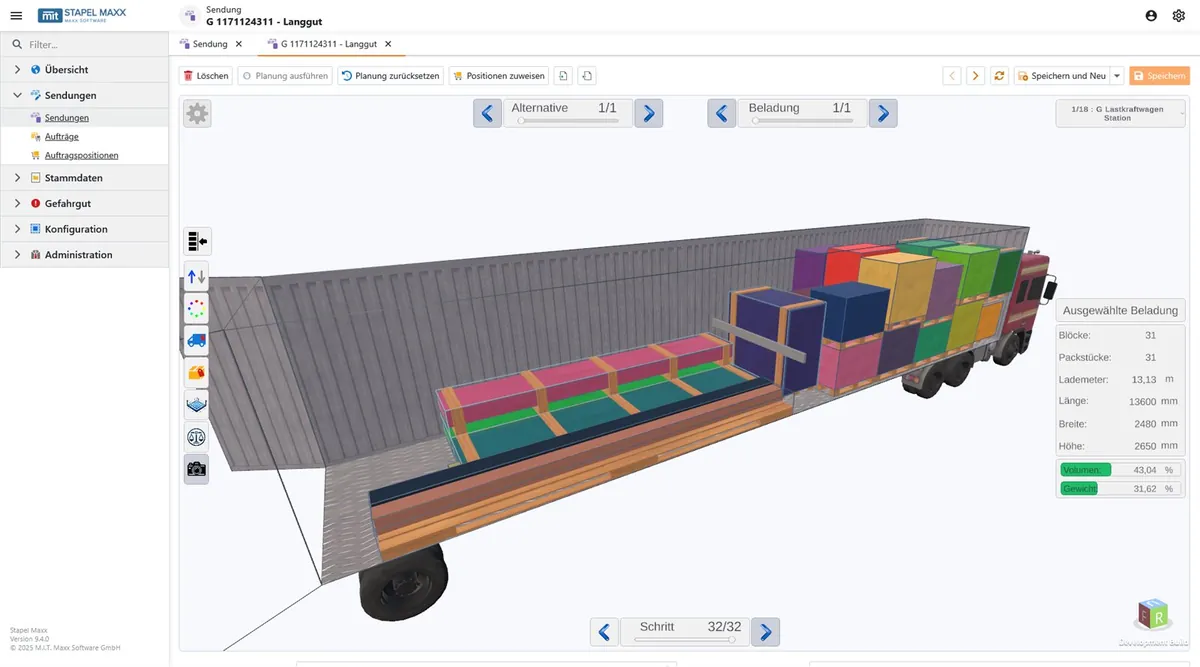Expand the Konfiguration navigation section

coord(18,229)
